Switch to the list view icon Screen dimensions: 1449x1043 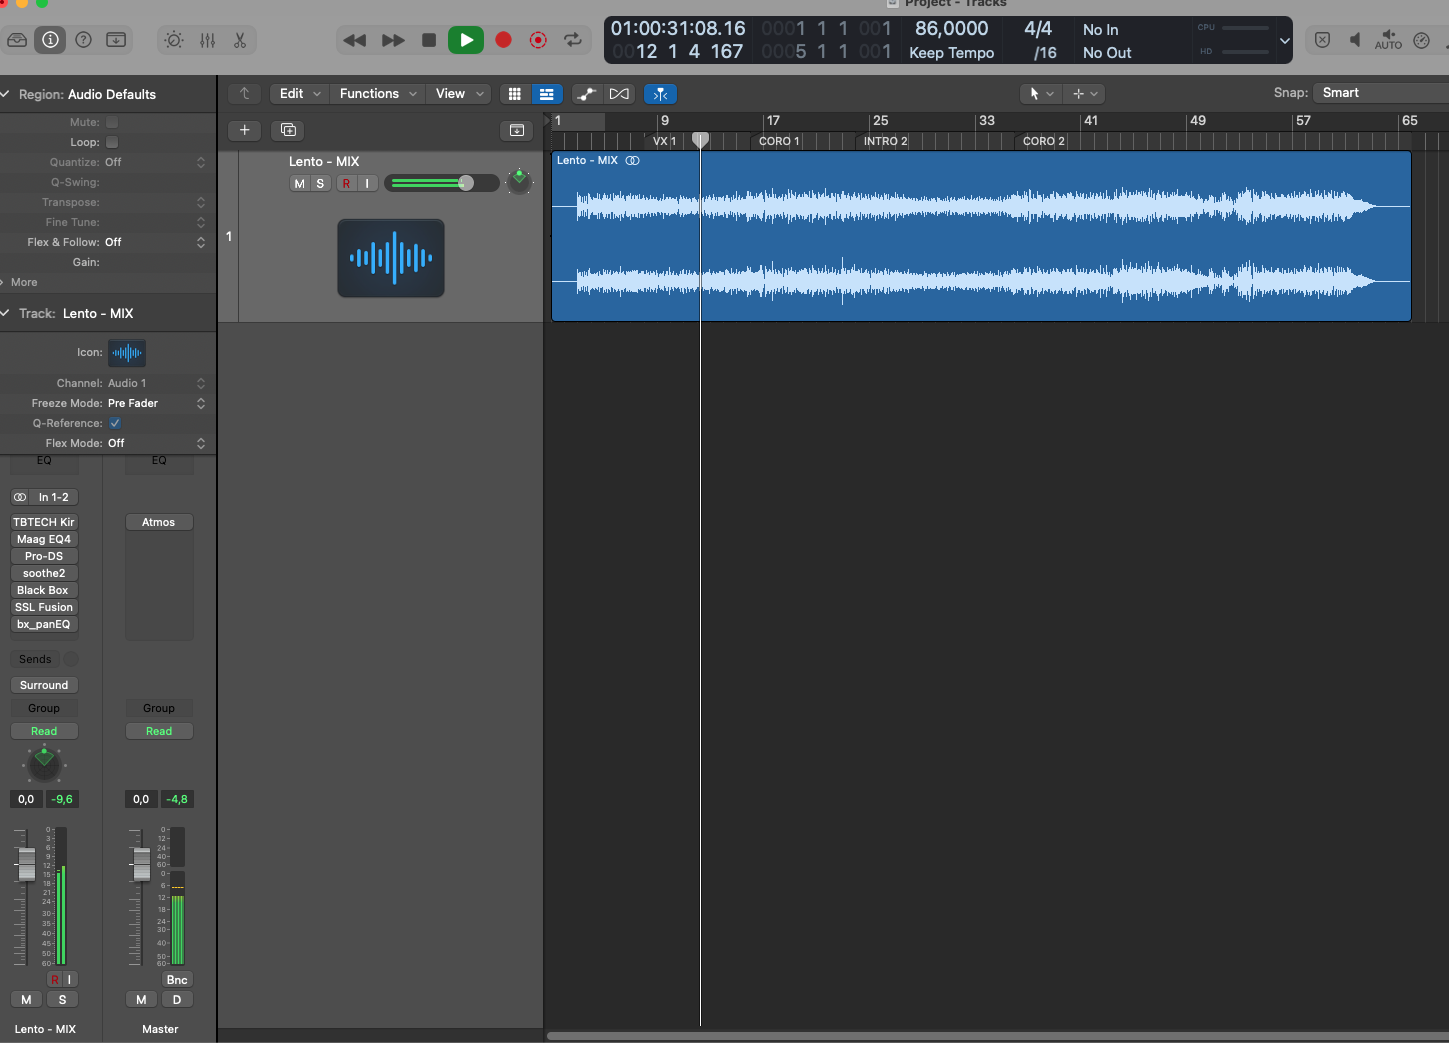pos(547,94)
